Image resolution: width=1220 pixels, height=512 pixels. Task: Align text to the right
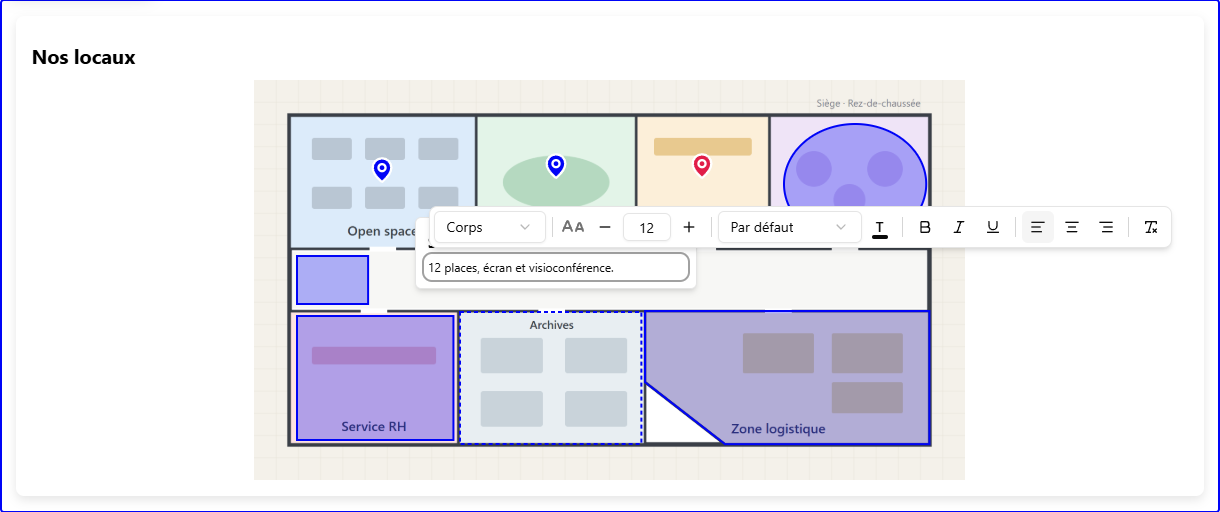click(x=1106, y=227)
